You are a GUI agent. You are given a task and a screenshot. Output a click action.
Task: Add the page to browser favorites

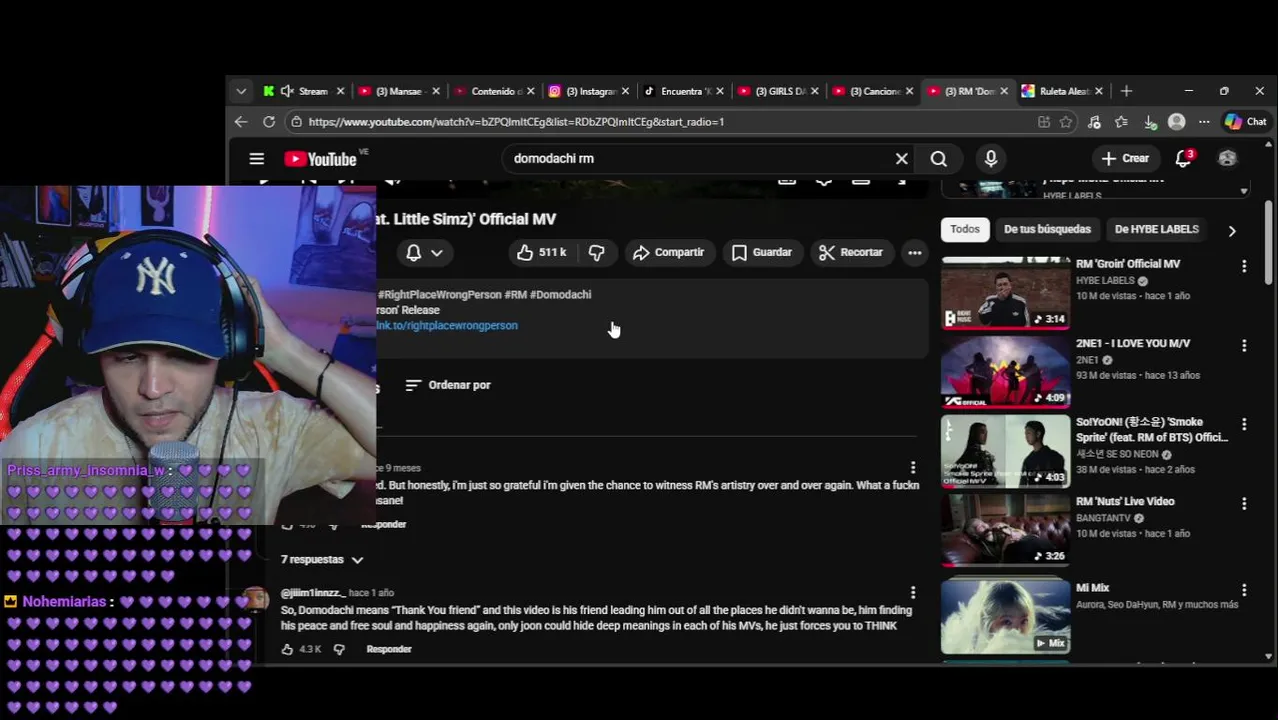pyautogui.click(x=1066, y=122)
